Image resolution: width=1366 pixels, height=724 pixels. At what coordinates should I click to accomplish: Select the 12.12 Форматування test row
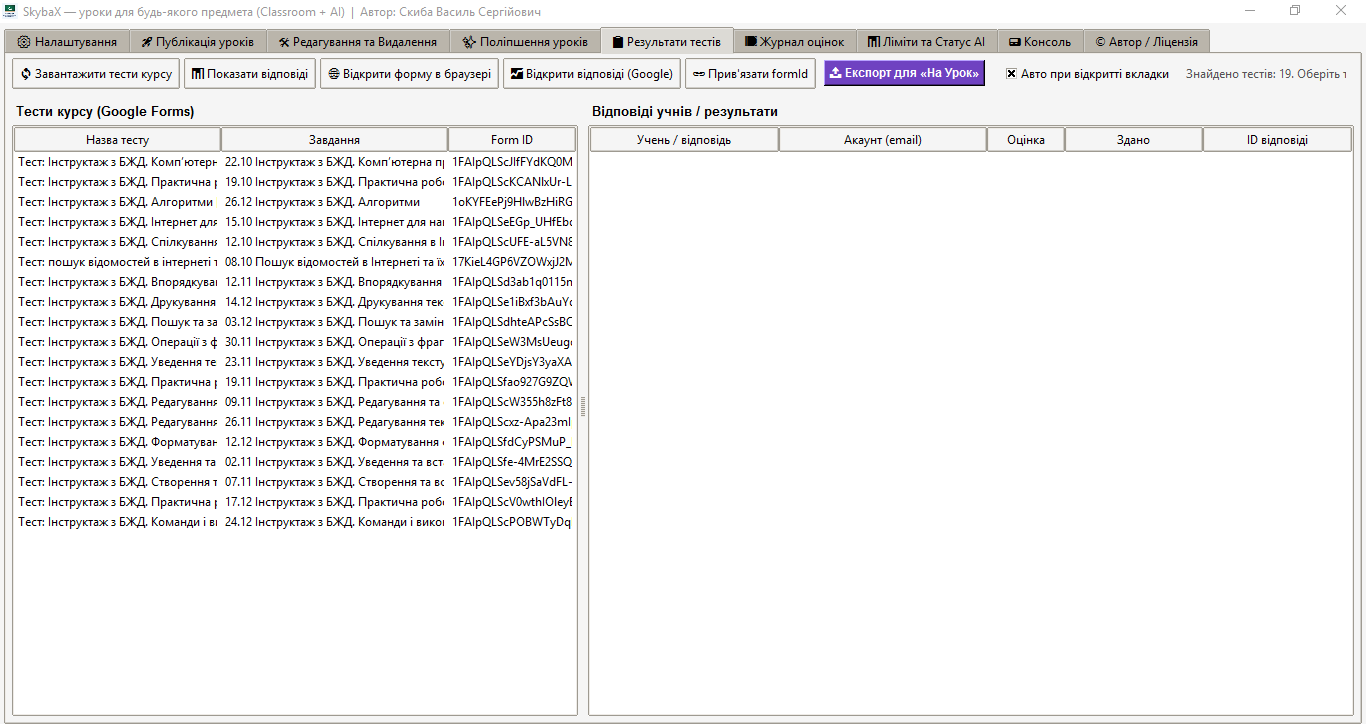coord(295,442)
